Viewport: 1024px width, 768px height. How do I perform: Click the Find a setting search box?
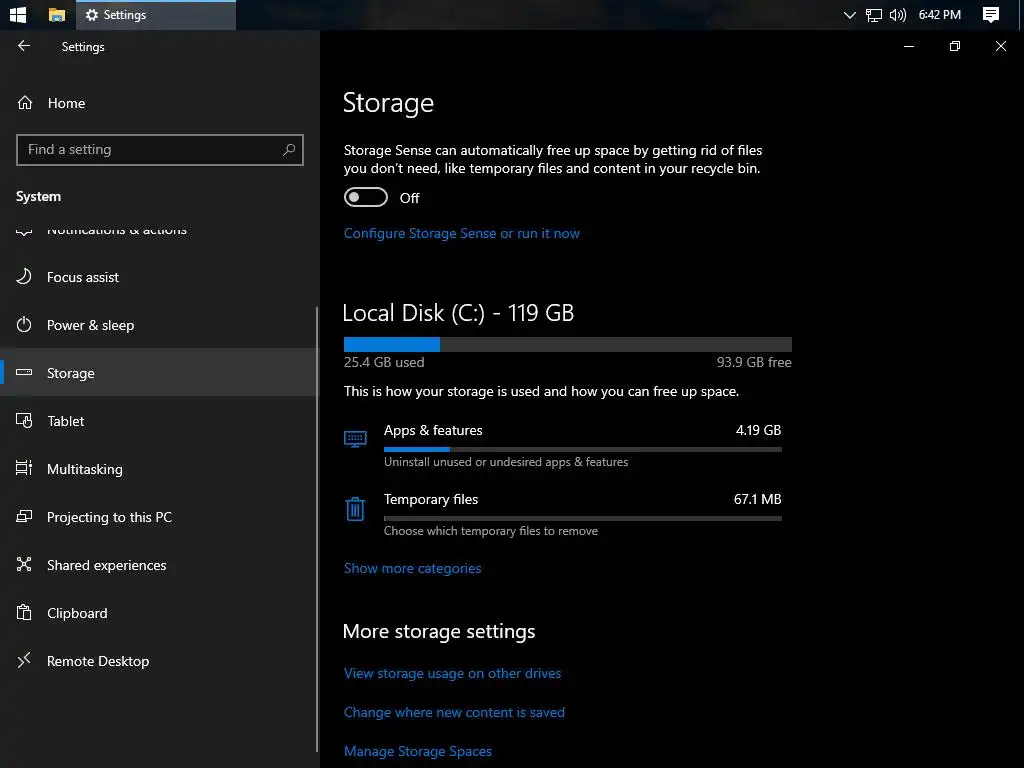tap(159, 150)
